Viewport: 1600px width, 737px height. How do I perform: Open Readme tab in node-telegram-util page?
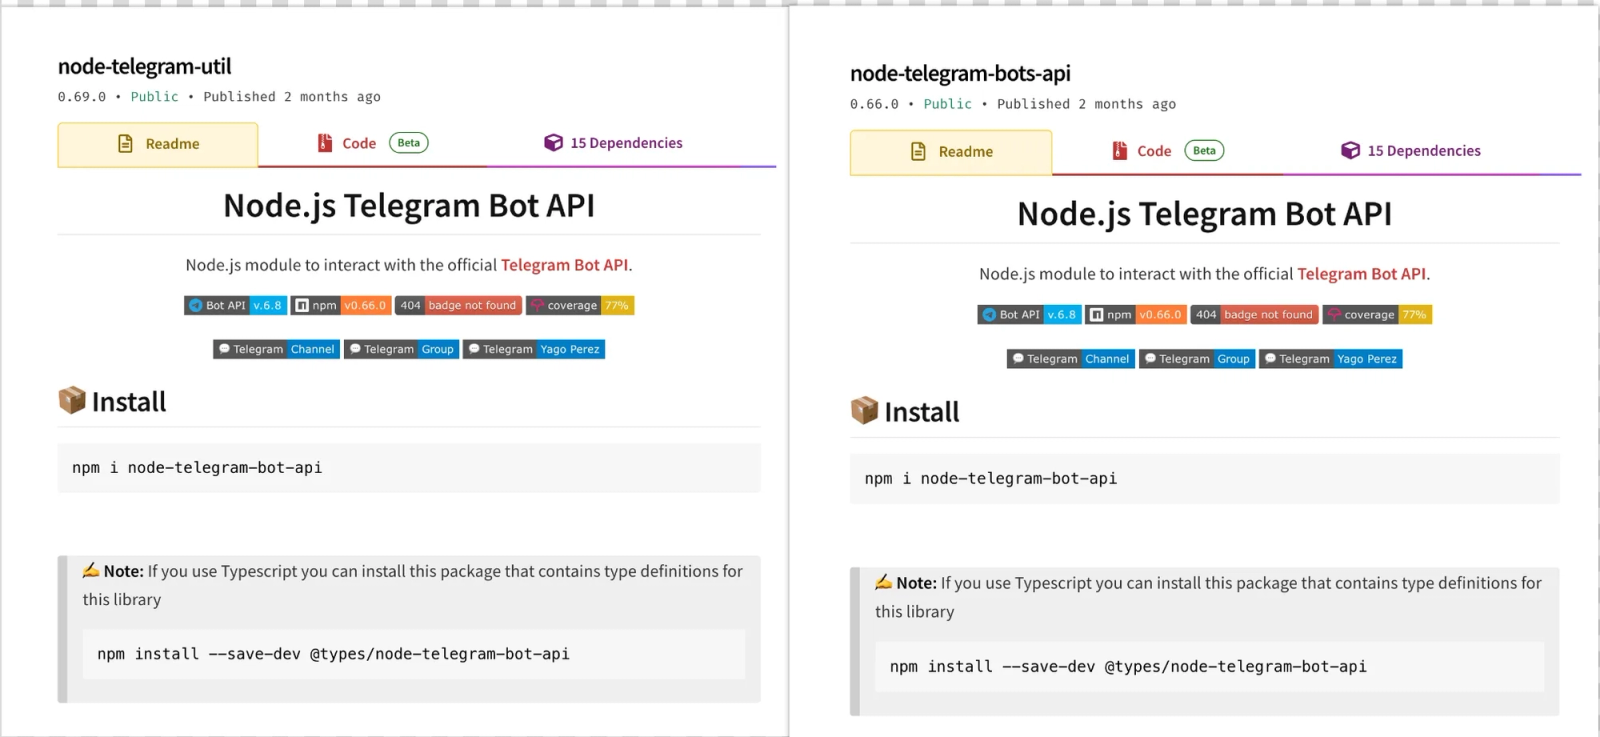[x=158, y=144]
